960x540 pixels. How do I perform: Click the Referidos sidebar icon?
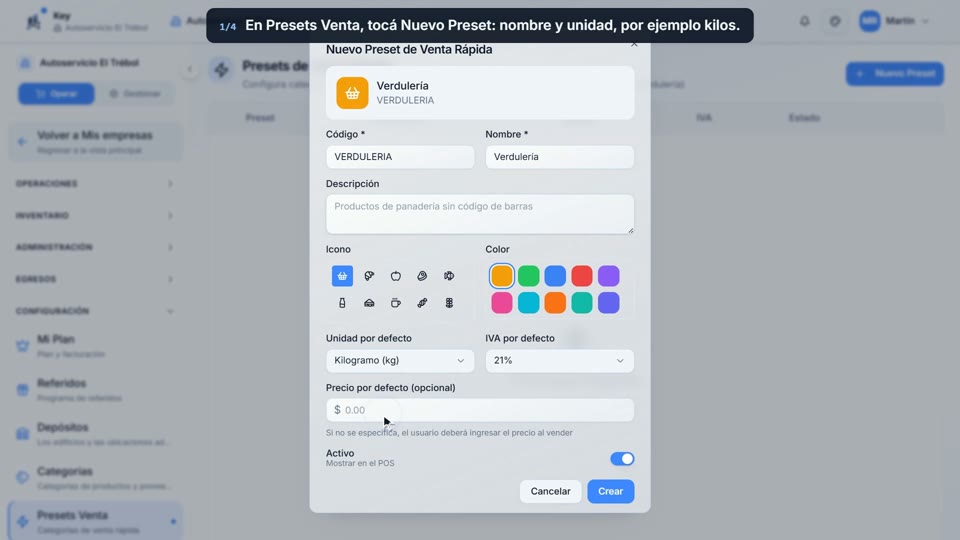point(23,389)
